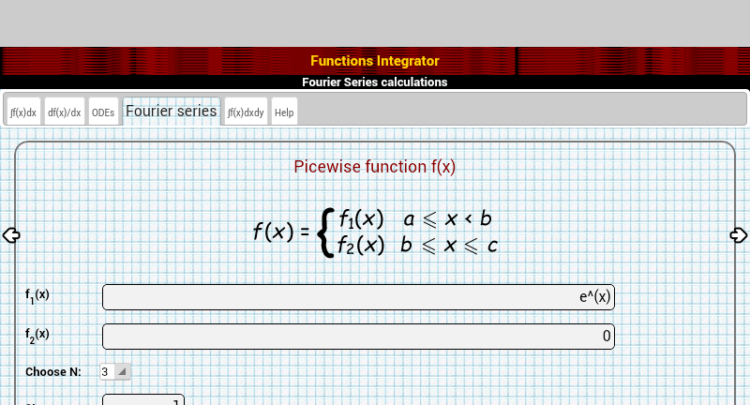Click the f2(x) field label

tap(37, 335)
